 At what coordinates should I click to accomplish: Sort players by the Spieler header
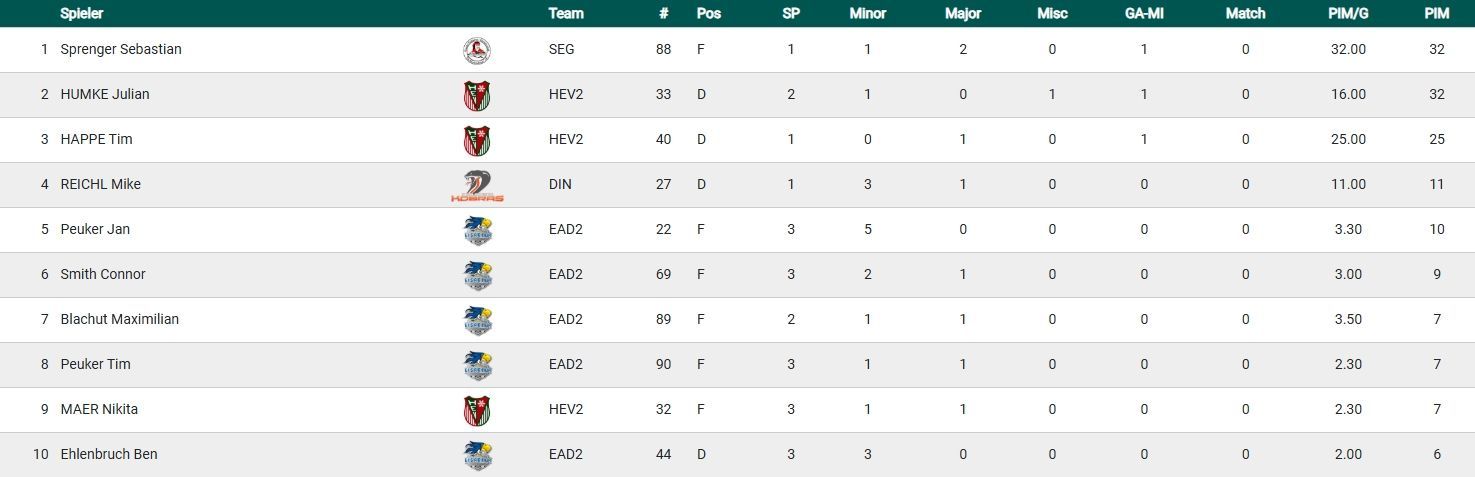click(x=82, y=14)
